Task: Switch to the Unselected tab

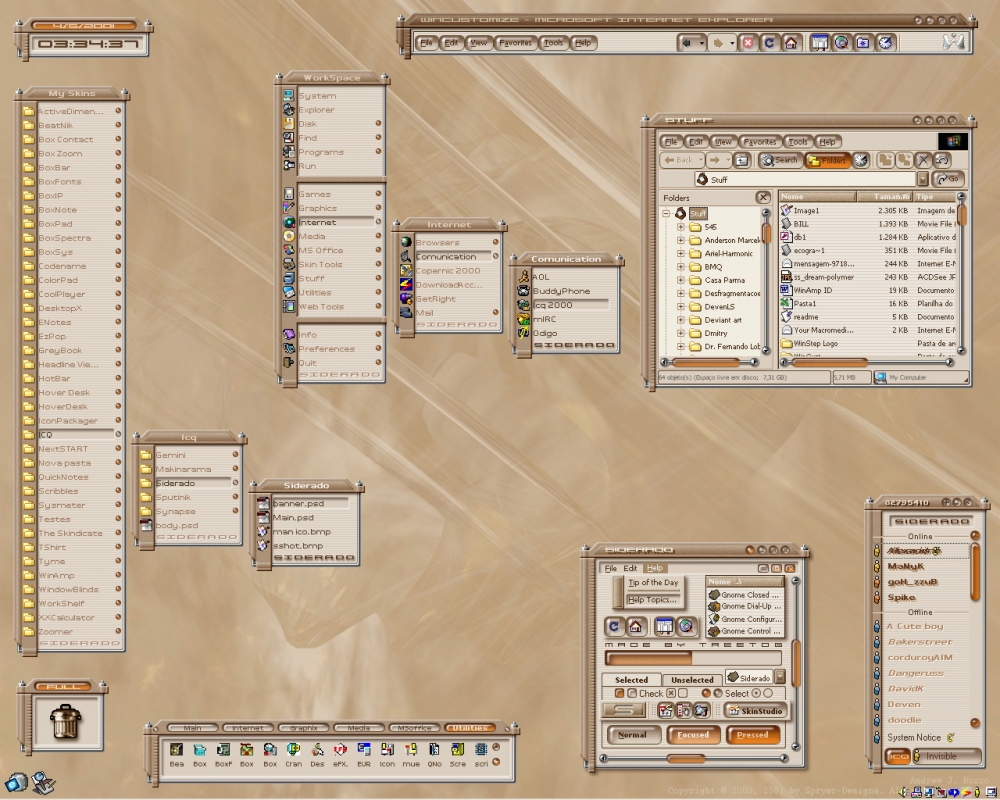Action: click(692, 680)
